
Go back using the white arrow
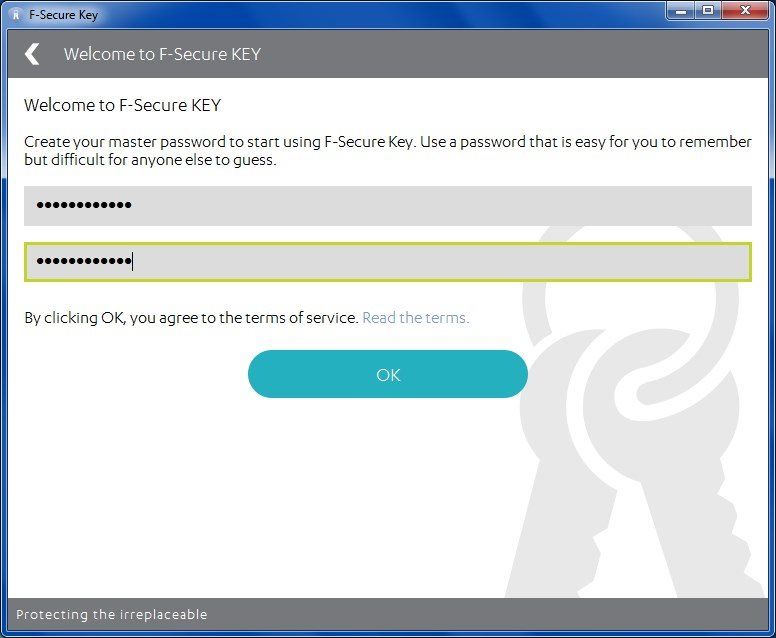pos(32,54)
